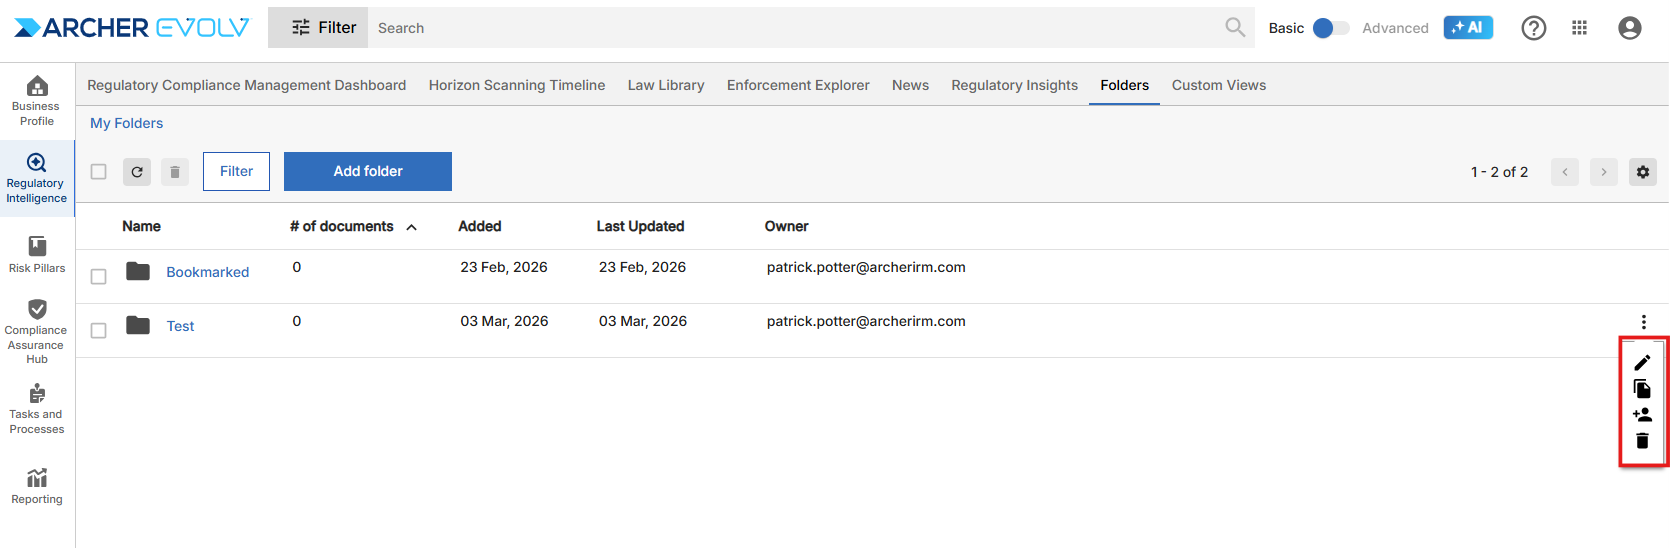Click into the Search input field
The height and width of the screenshot is (548, 1671).
point(790,28)
